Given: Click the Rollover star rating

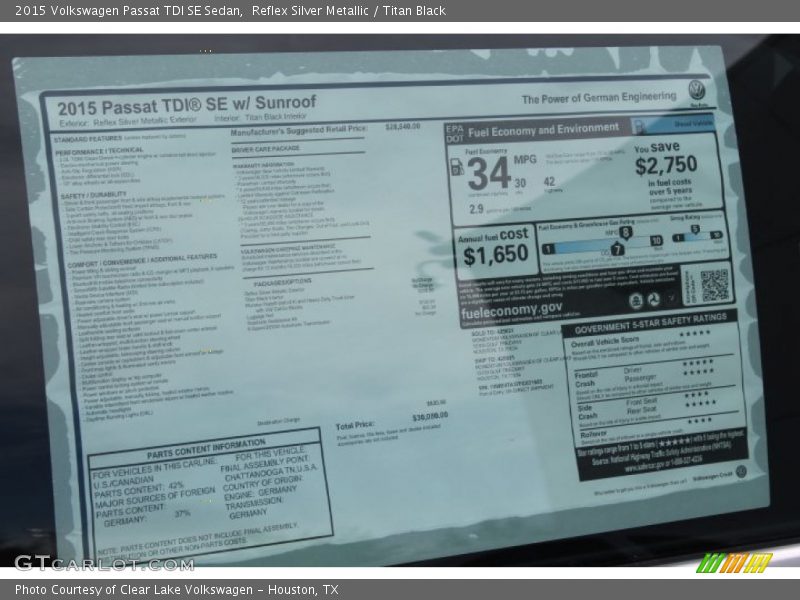Looking at the screenshot, I should pos(699,421).
